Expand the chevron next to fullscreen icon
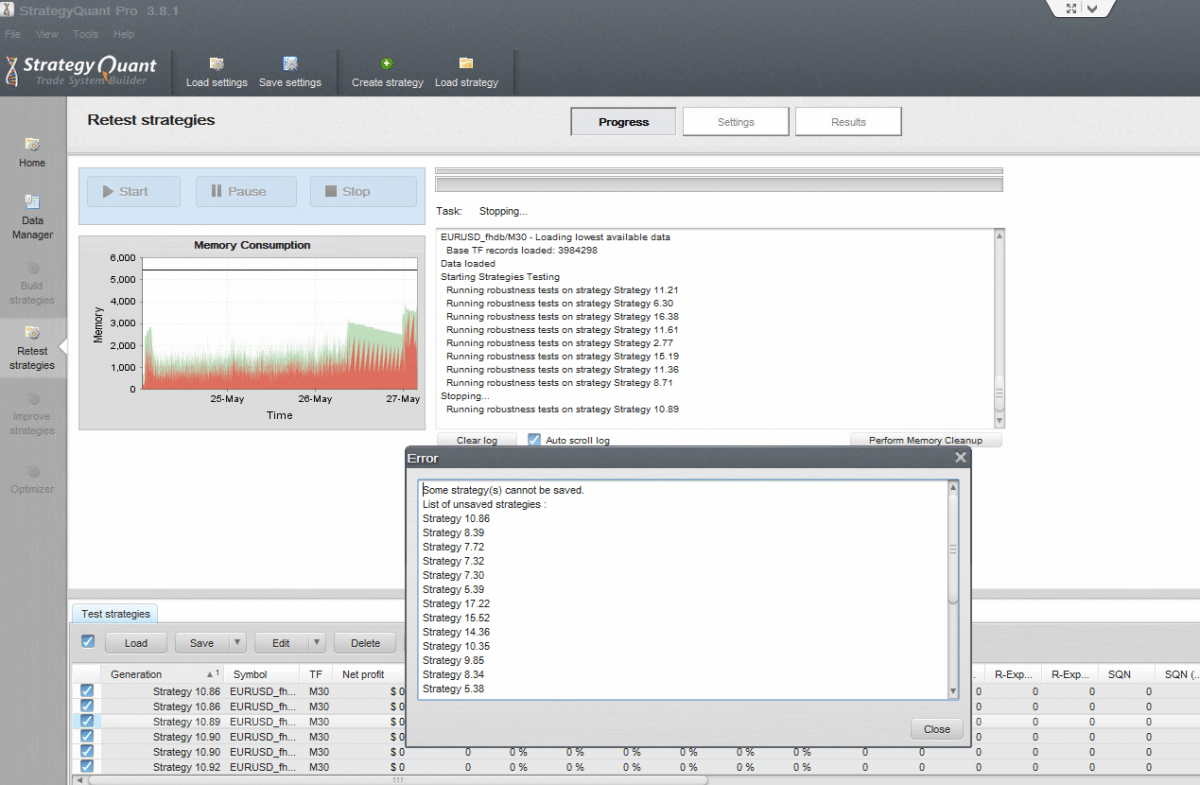The height and width of the screenshot is (785, 1200). 1092,8
